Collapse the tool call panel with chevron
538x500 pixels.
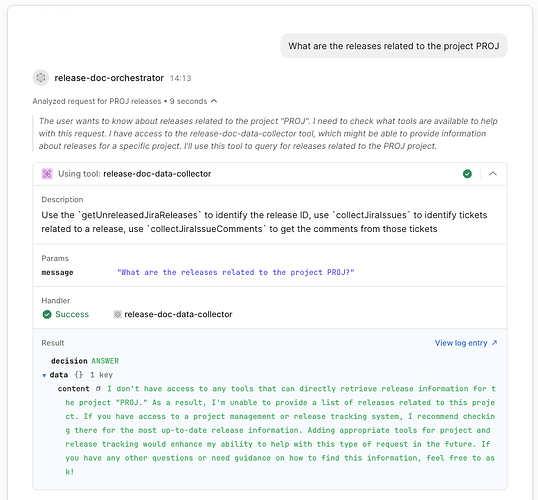click(x=493, y=174)
